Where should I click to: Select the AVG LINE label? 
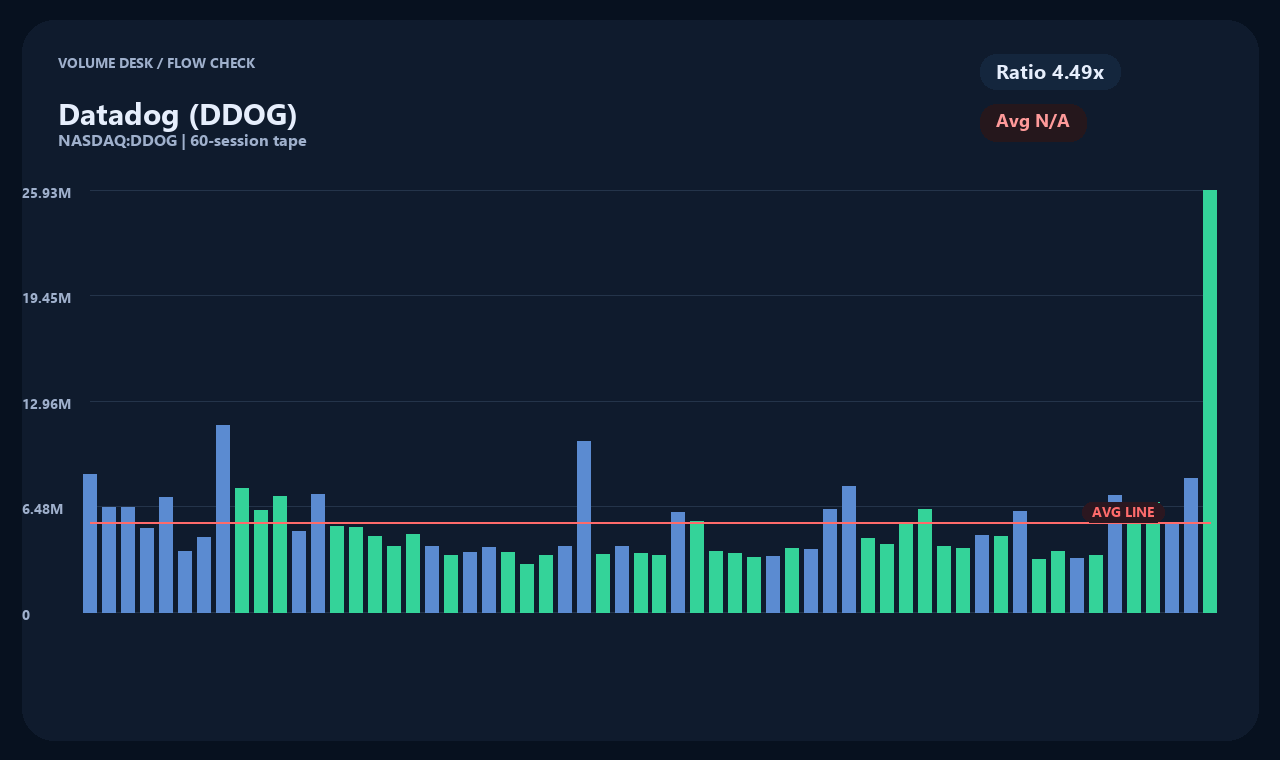tap(1123, 512)
